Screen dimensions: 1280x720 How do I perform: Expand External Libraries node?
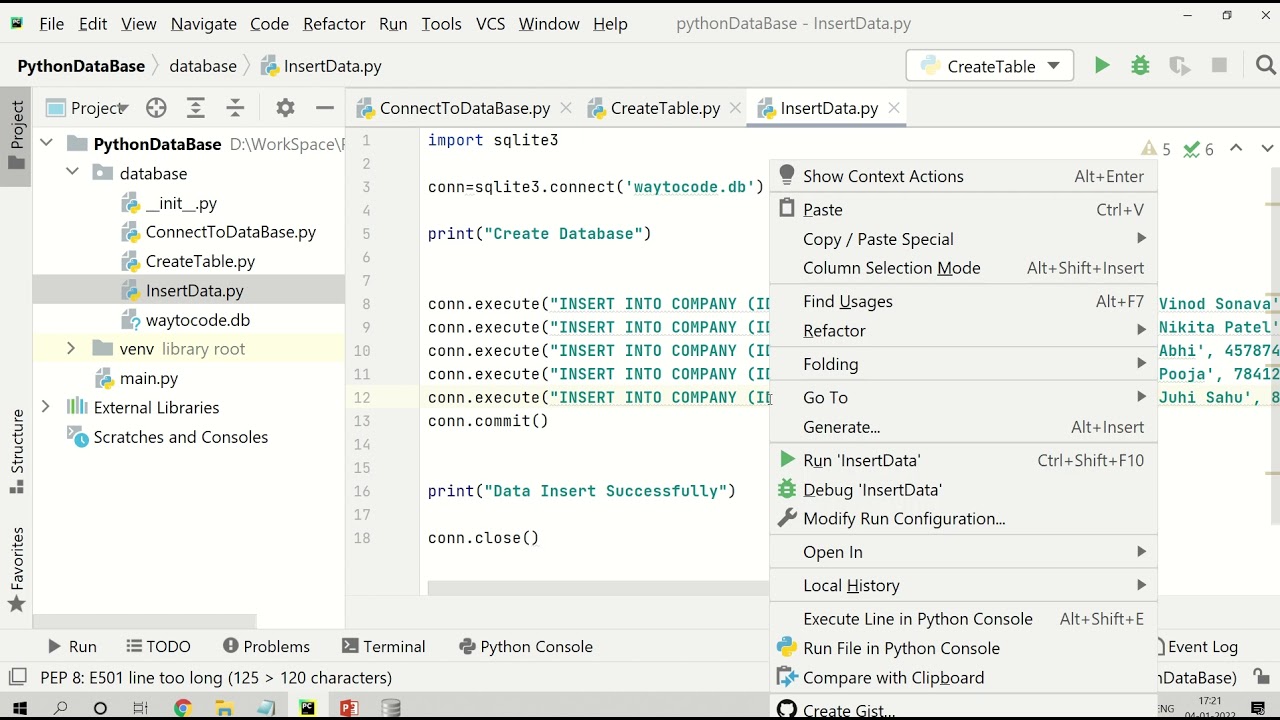point(46,407)
